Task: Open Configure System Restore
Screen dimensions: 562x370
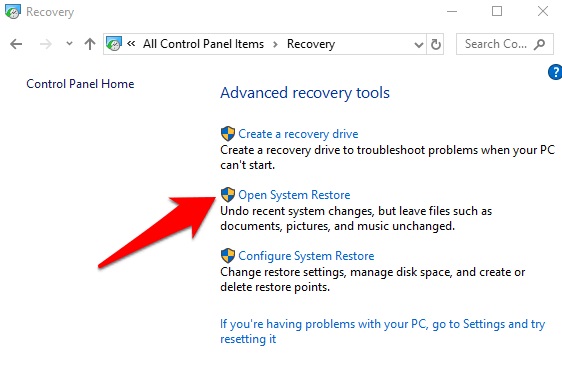Action: coord(306,256)
